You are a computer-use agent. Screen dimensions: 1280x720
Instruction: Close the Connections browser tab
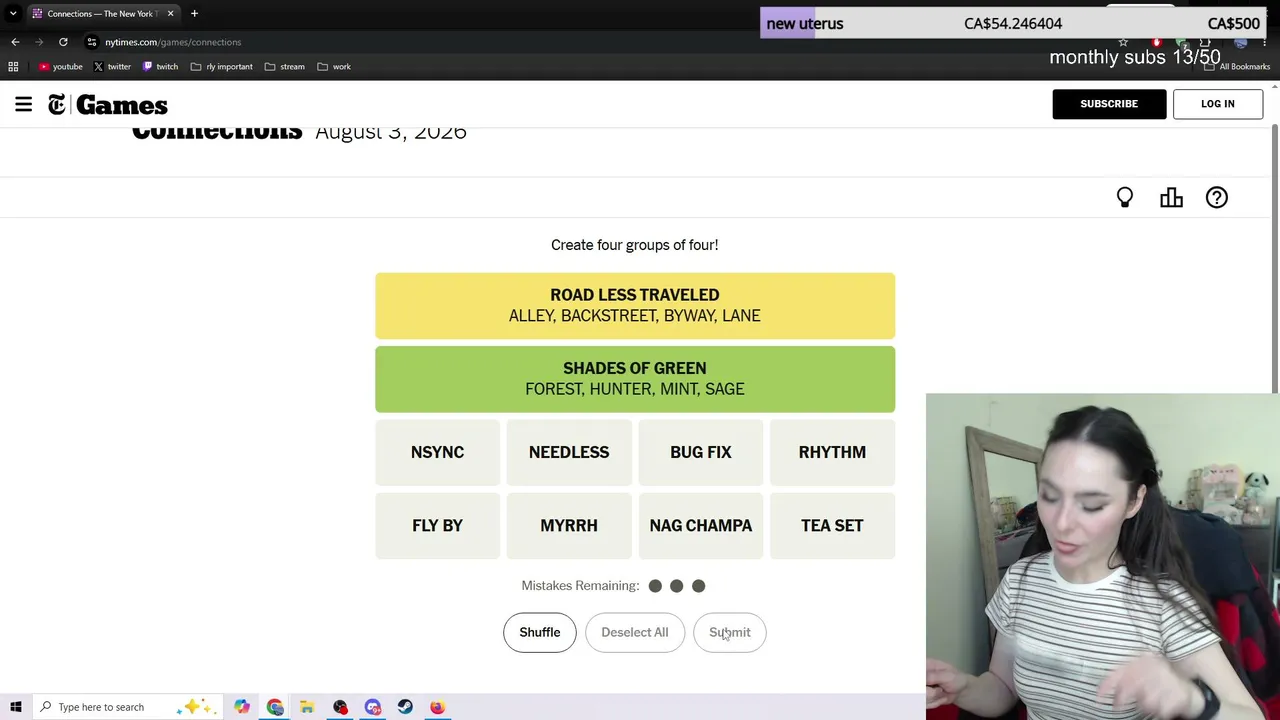click(170, 13)
